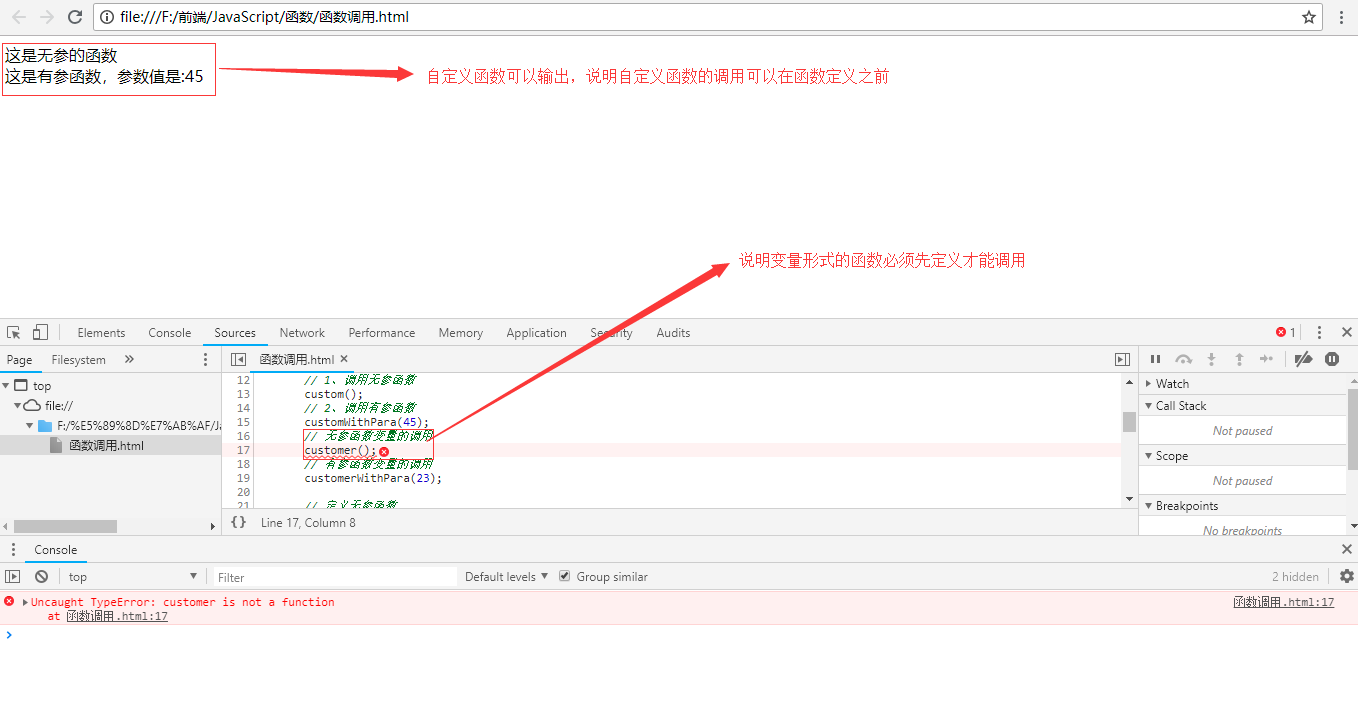Click the step over function icon

click(x=1183, y=359)
